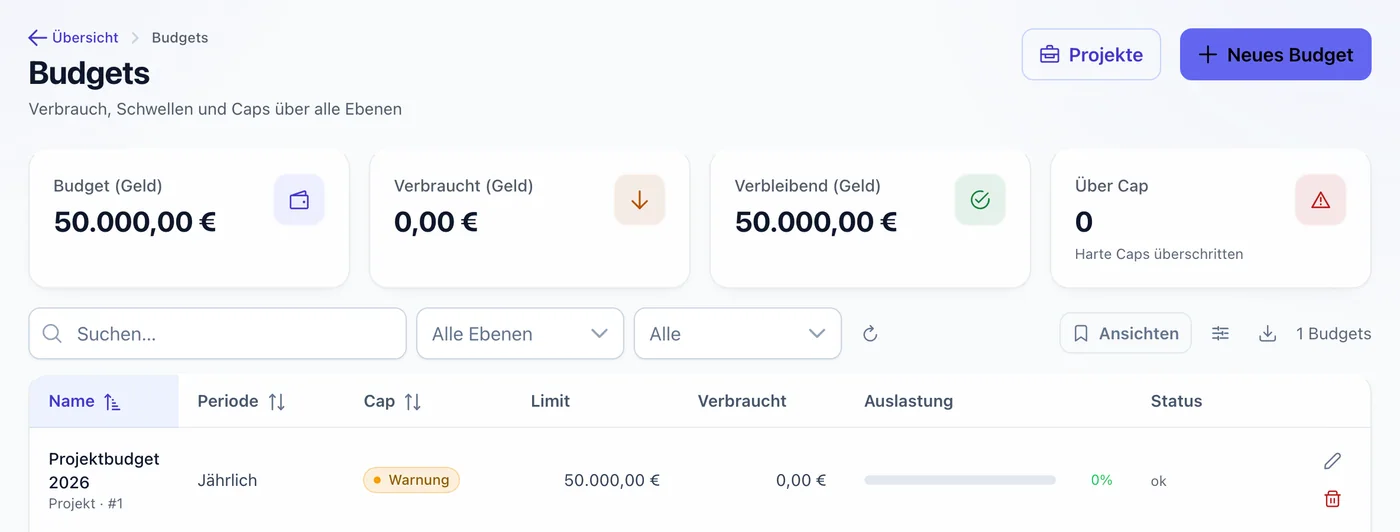This screenshot has height=532, width=1400.
Task: Open the Ansichten saved views menu
Action: 1126,334
